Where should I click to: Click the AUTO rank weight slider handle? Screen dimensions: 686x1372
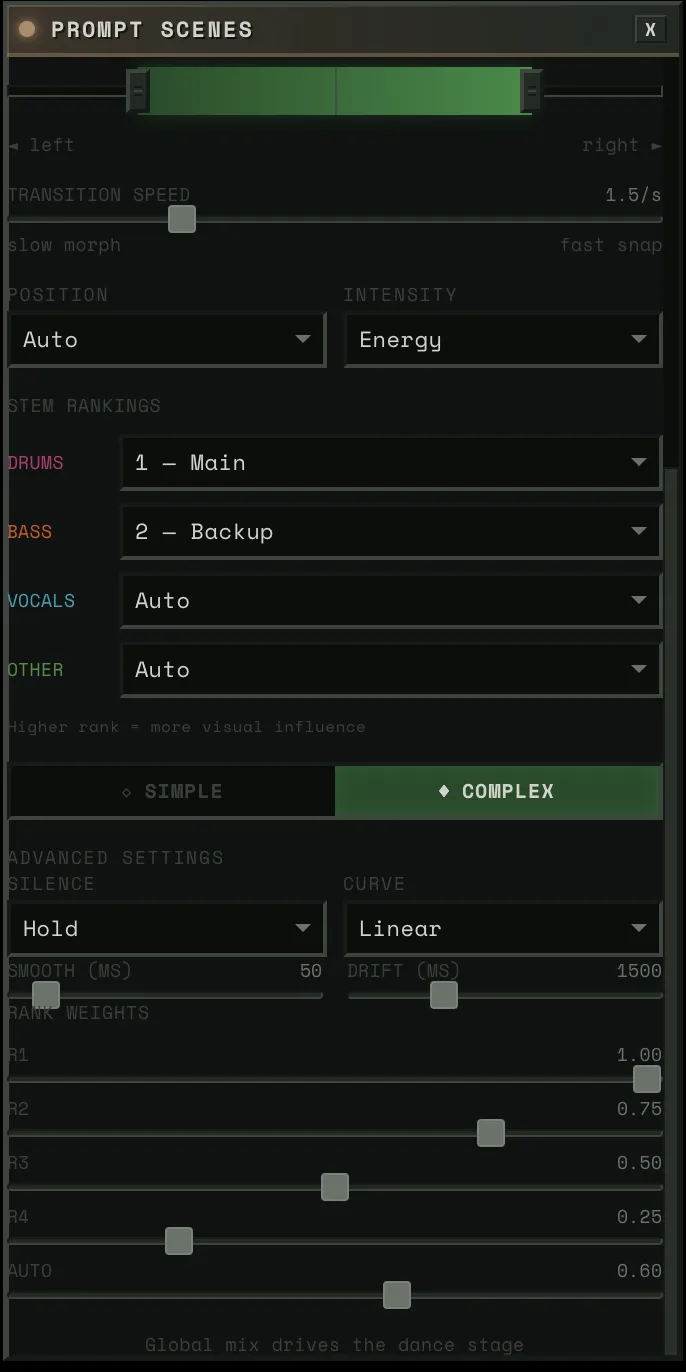coord(396,1295)
